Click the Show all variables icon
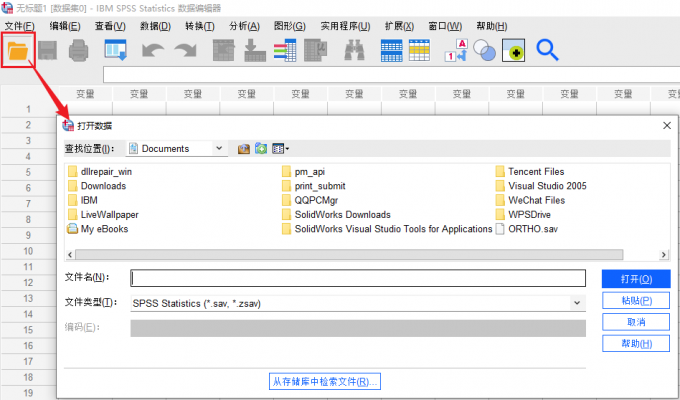Image resolution: width=680 pixels, height=400 pixels. 513,50
